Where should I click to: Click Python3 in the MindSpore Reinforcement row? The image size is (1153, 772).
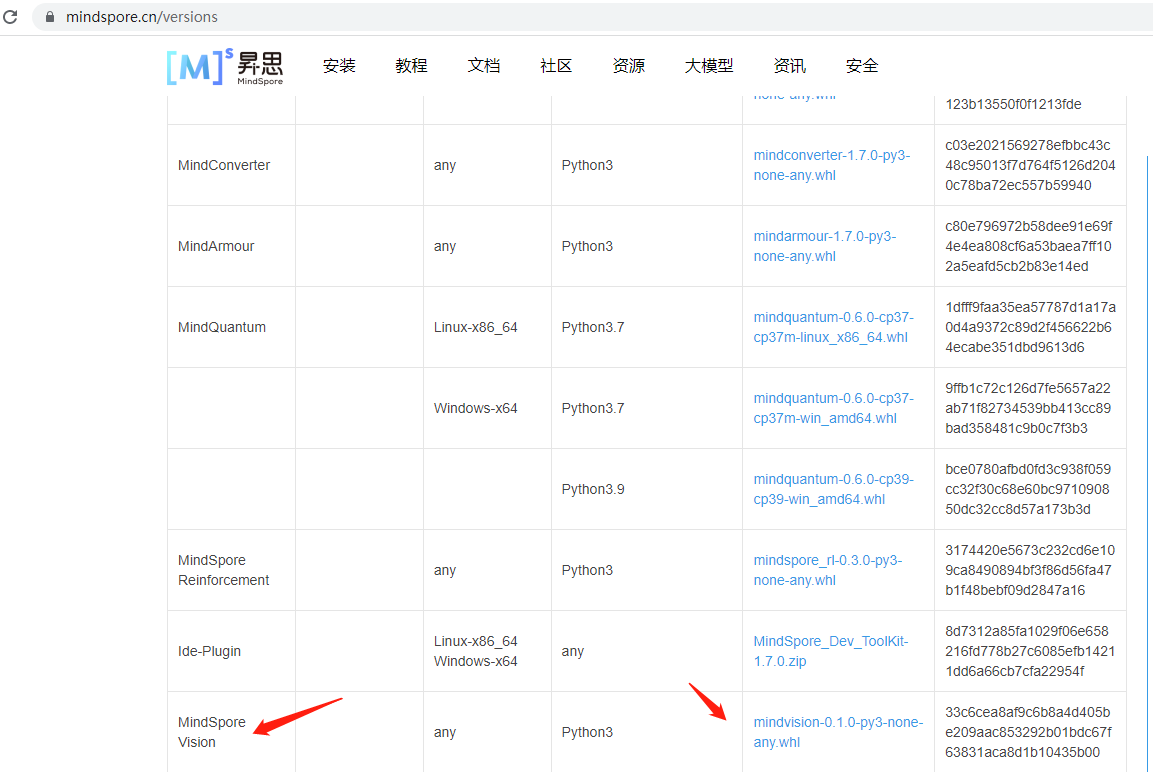coord(587,570)
